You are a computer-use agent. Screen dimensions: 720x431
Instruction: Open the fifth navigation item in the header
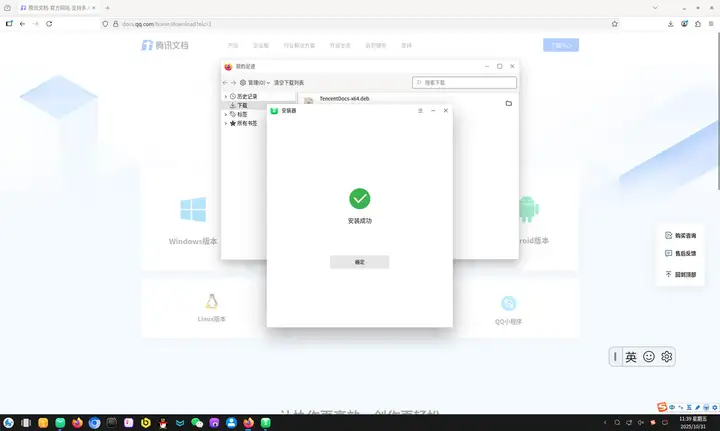[x=376, y=45]
